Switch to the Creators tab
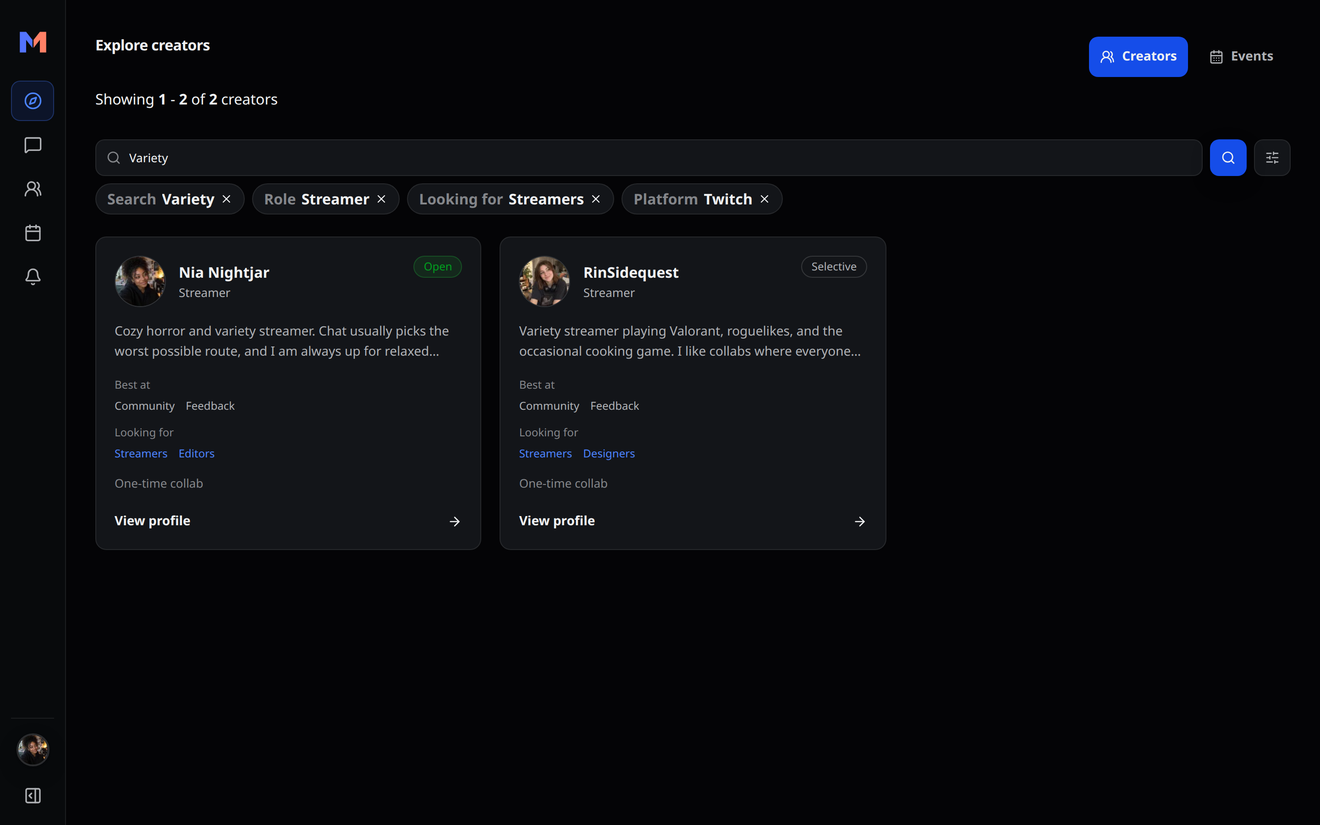 (1138, 57)
